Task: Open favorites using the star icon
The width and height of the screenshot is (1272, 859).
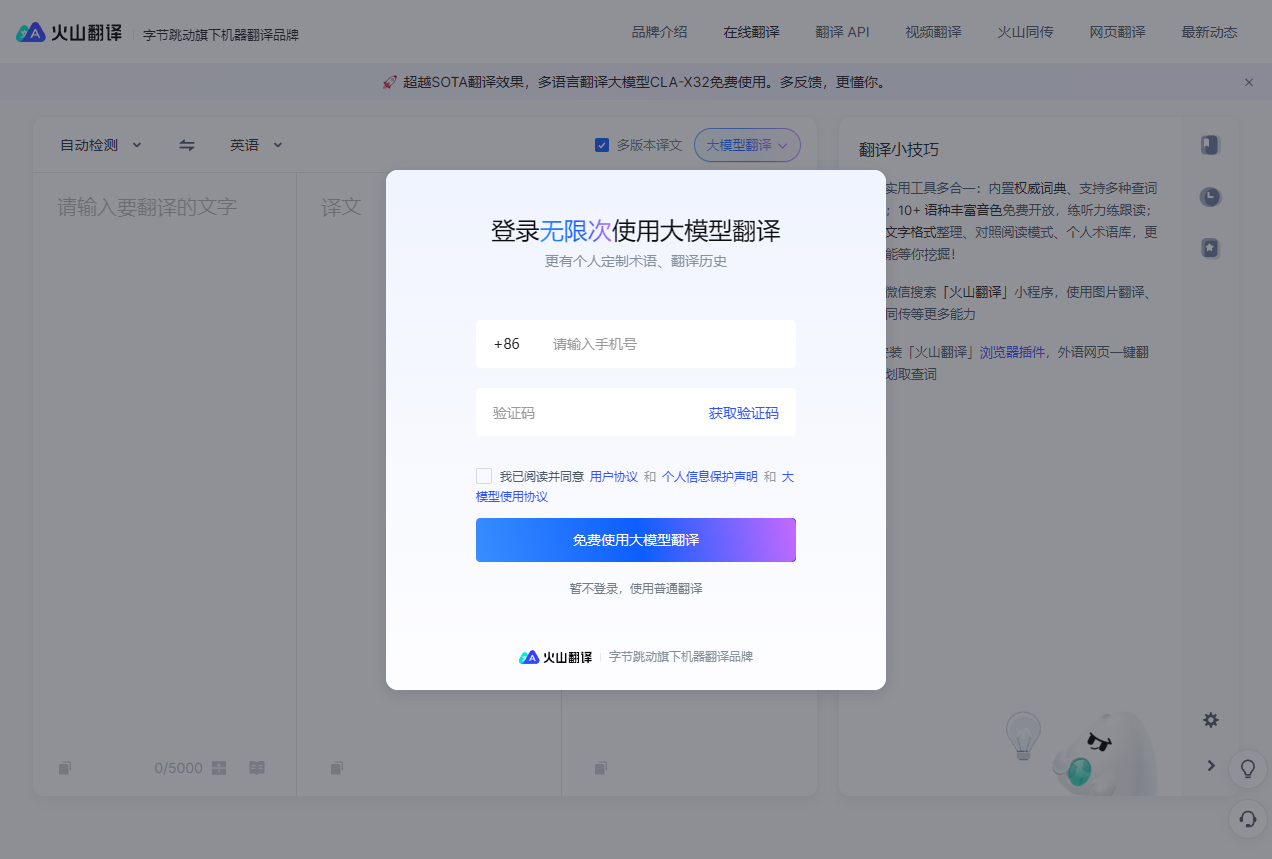Action: click(x=1210, y=248)
